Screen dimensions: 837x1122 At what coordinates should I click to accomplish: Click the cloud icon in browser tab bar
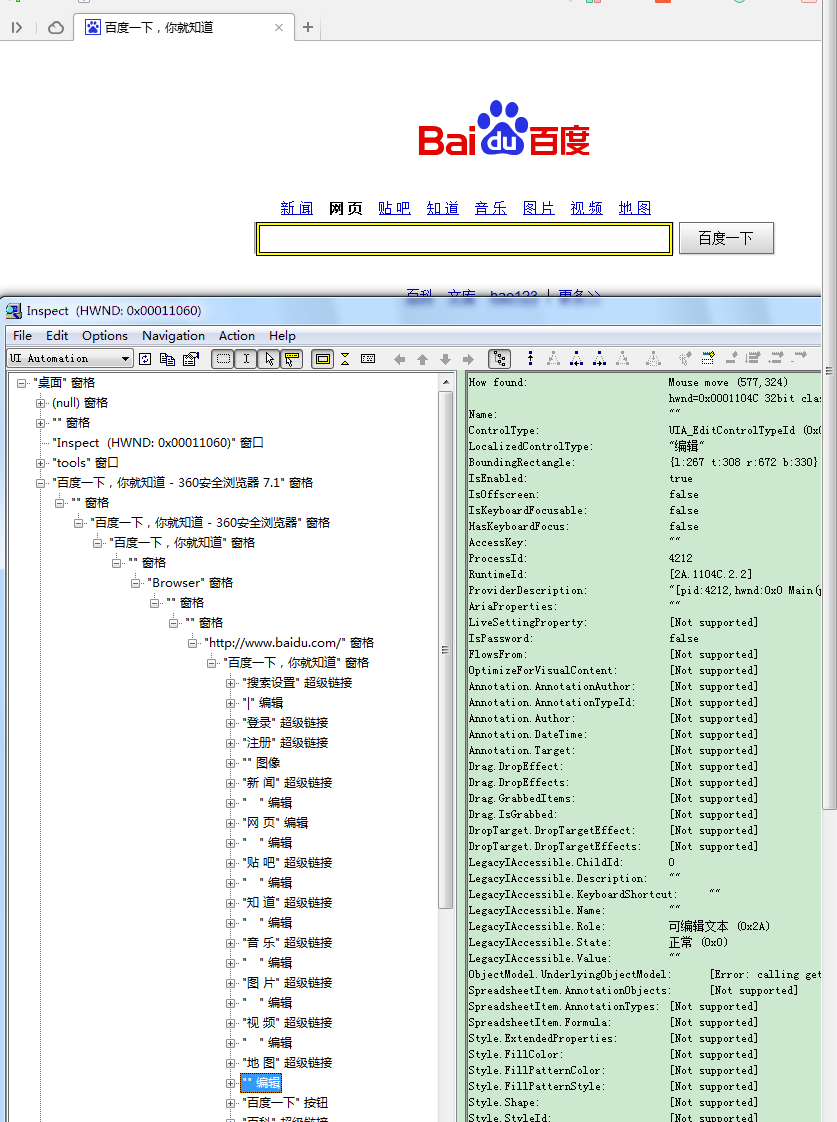tap(56, 27)
